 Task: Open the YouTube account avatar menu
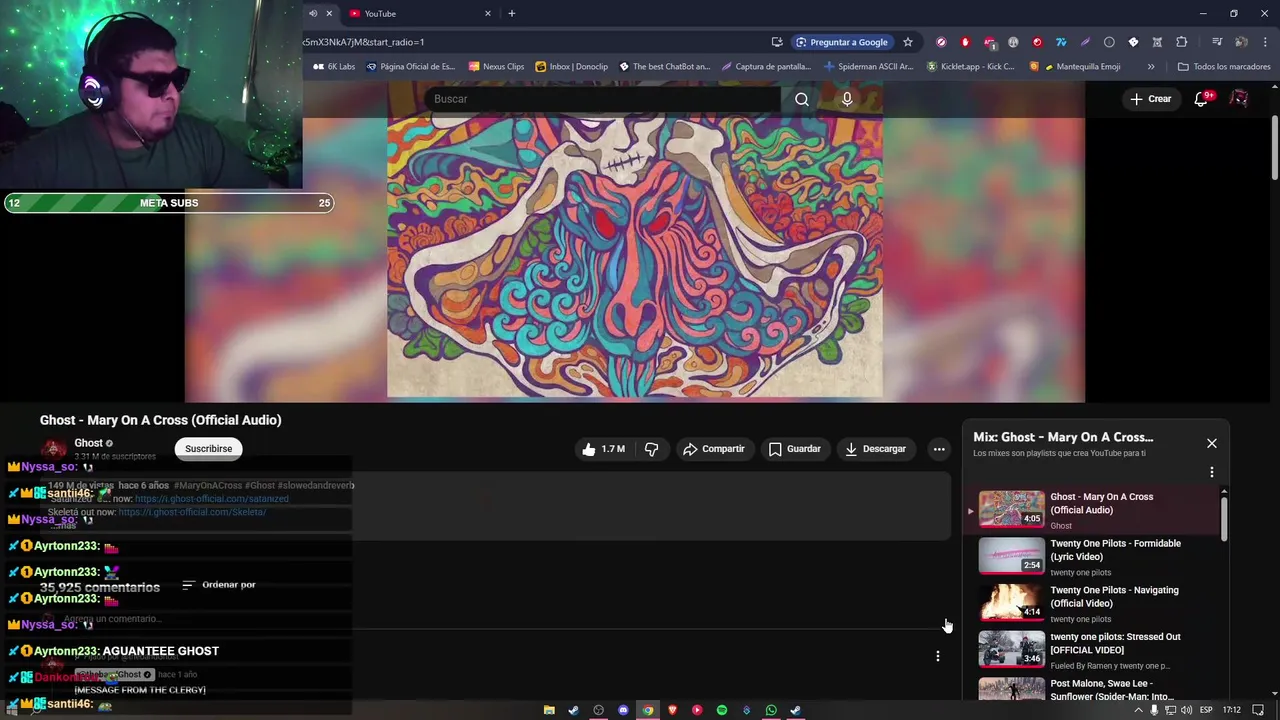click(1239, 99)
